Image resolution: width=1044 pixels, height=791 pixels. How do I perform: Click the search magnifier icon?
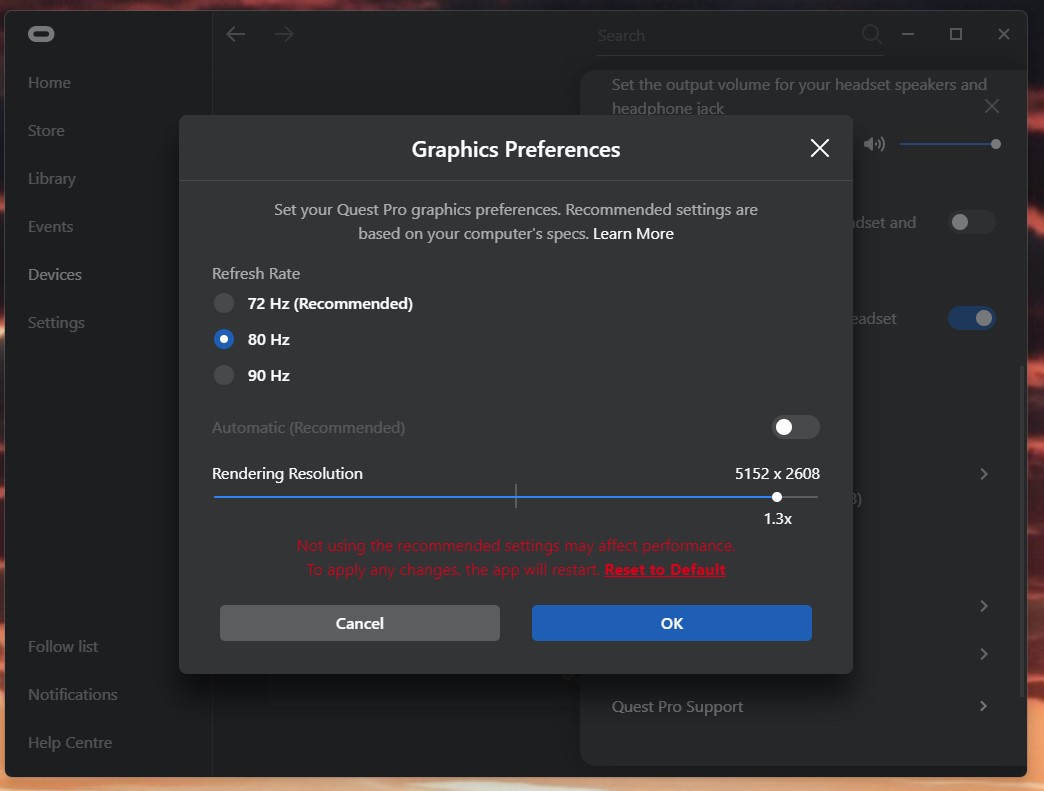pos(872,33)
